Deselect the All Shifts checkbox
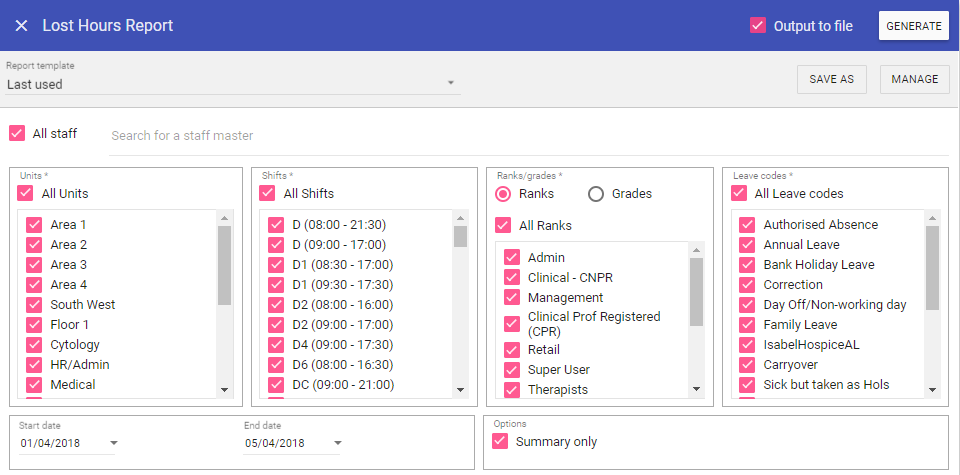The image size is (960, 475). 268,193
